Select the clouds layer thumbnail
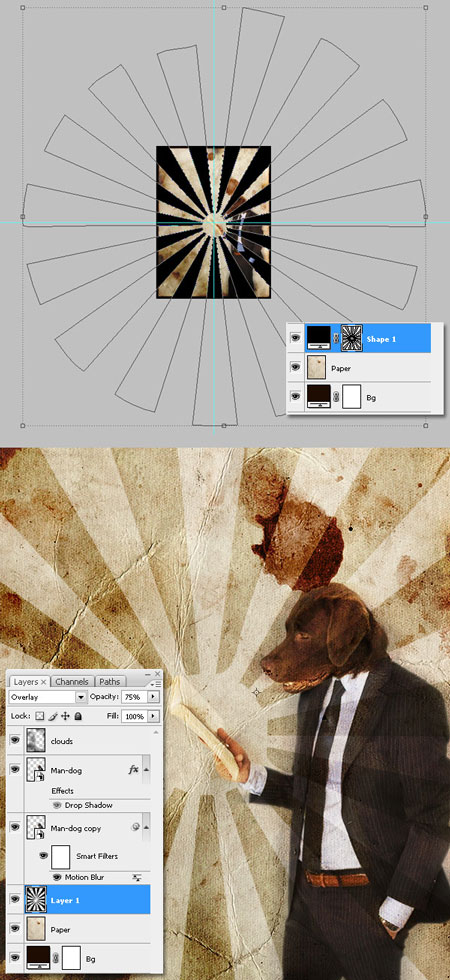Viewport: 450px width, 980px height. (36, 741)
